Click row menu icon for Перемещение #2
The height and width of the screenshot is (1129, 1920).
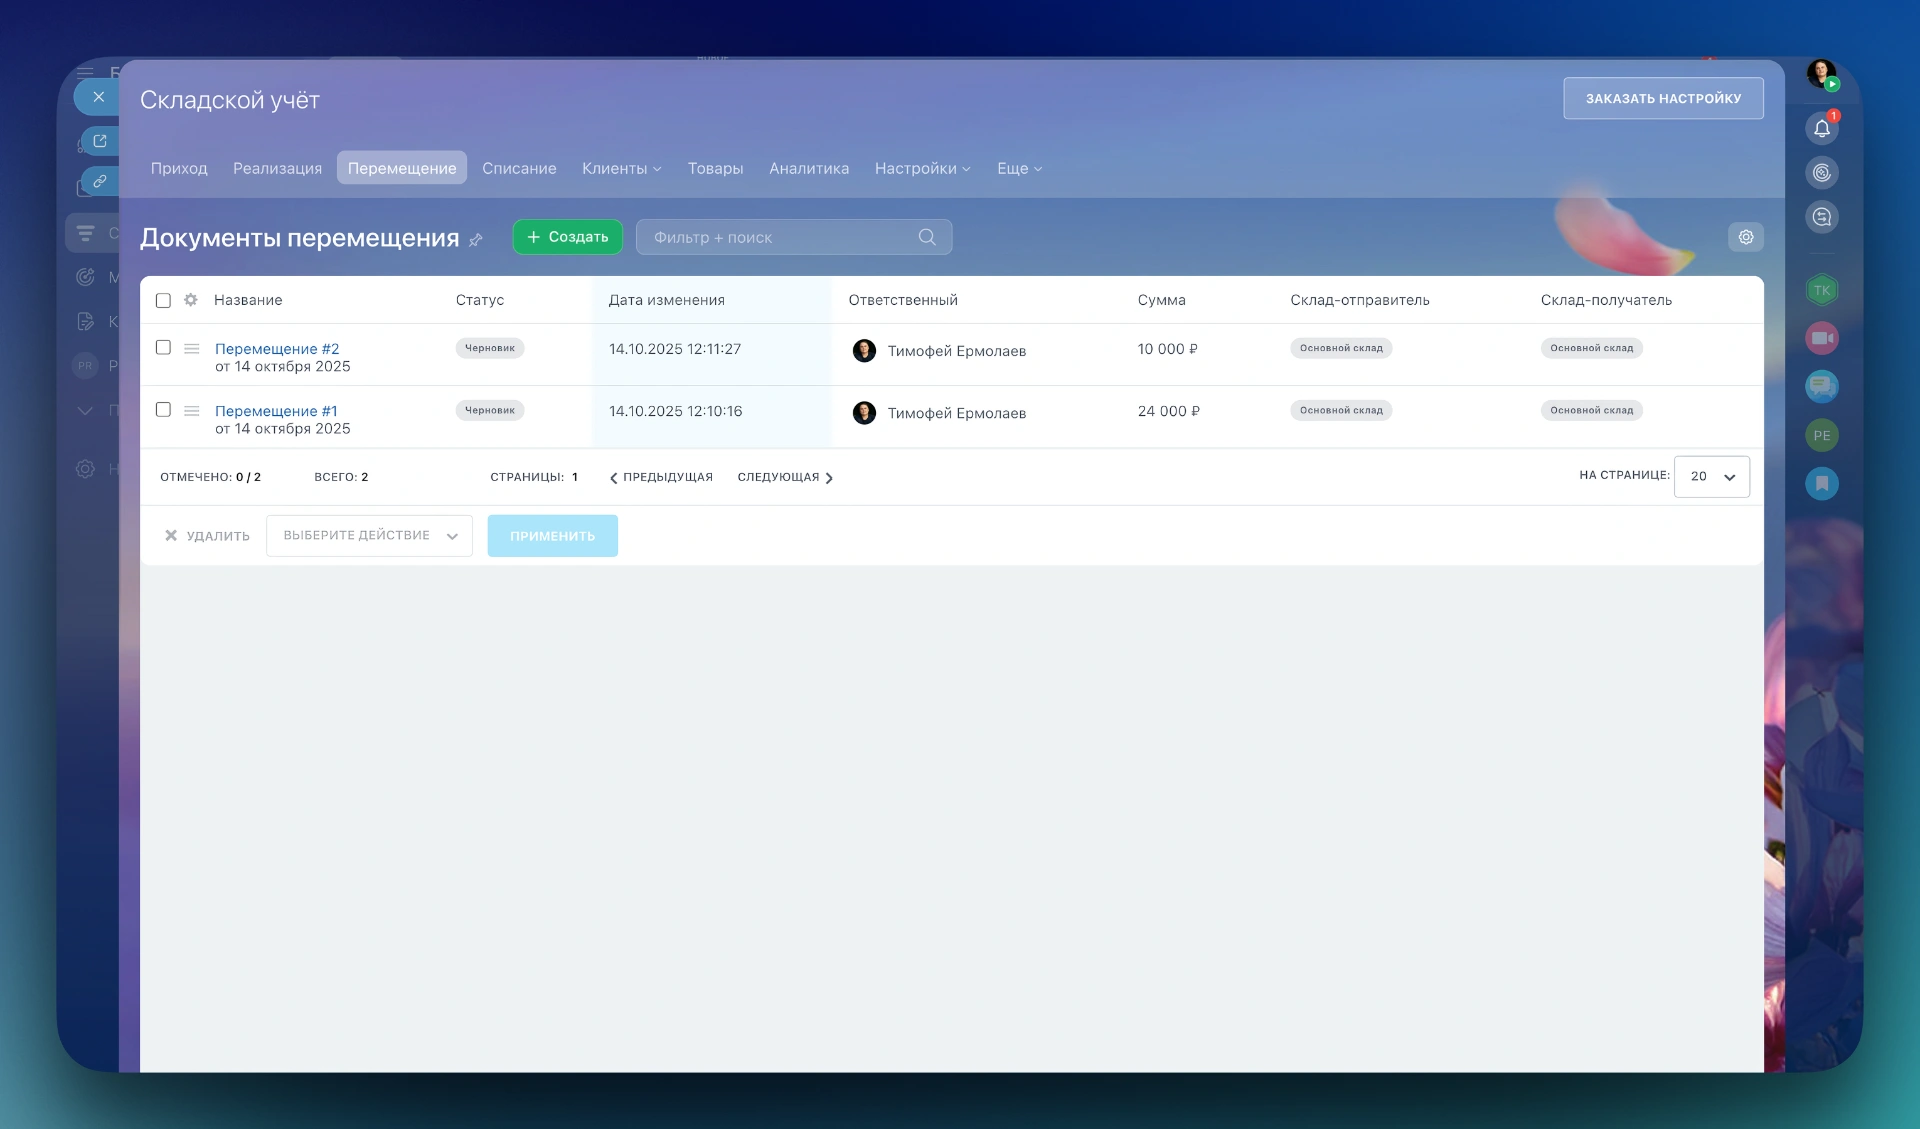point(192,349)
